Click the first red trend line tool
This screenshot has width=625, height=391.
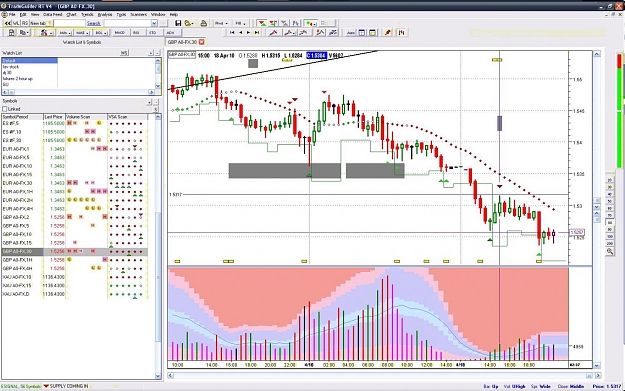coord(273,33)
